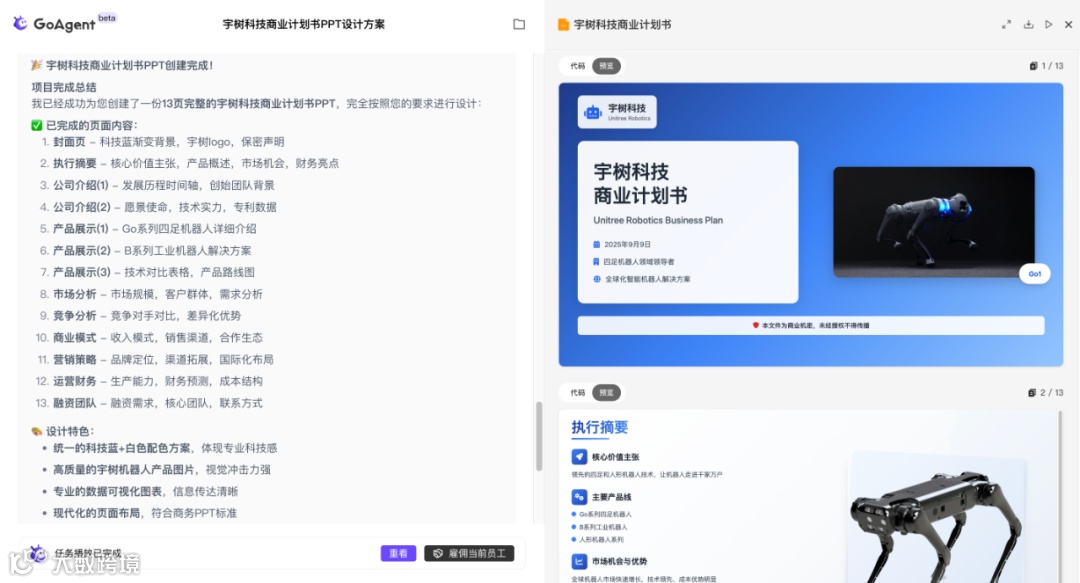The height and width of the screenshot is (583, 1080).
Task: Click the GoAgent logo icon
Action: click(21, 23)
